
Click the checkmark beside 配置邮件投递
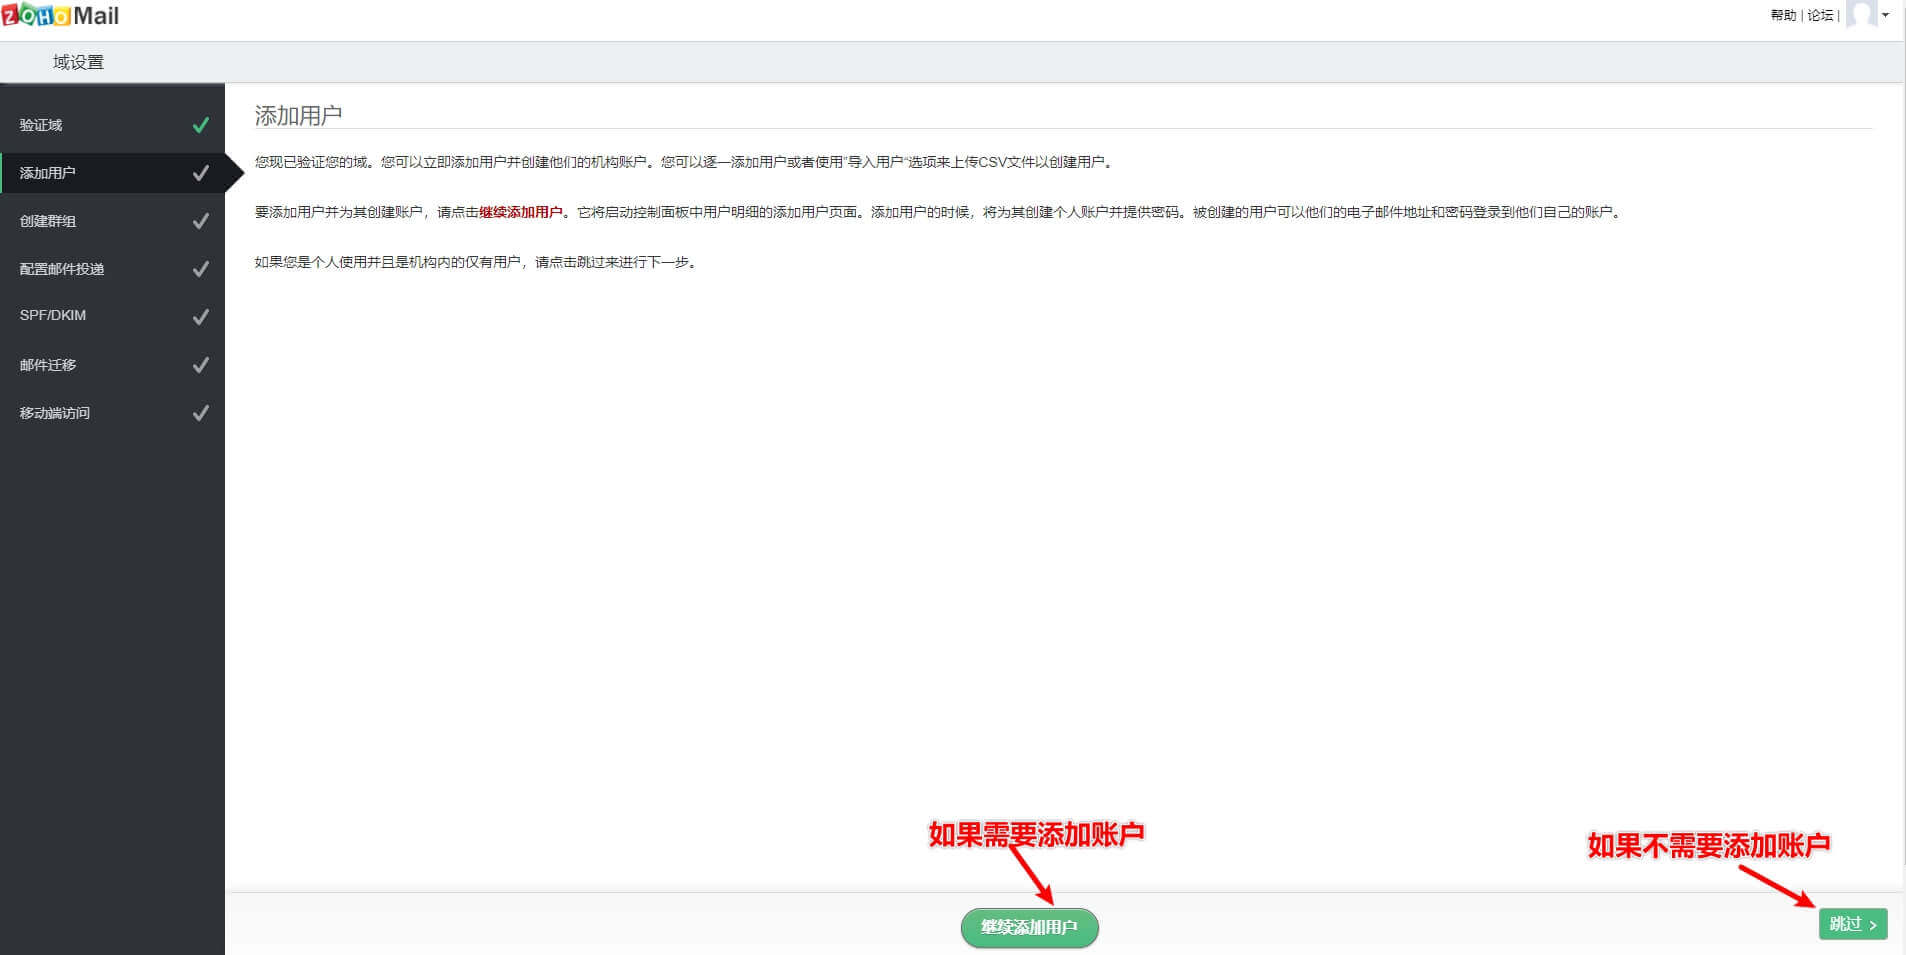pyautogui.click(x=200, y=268)
